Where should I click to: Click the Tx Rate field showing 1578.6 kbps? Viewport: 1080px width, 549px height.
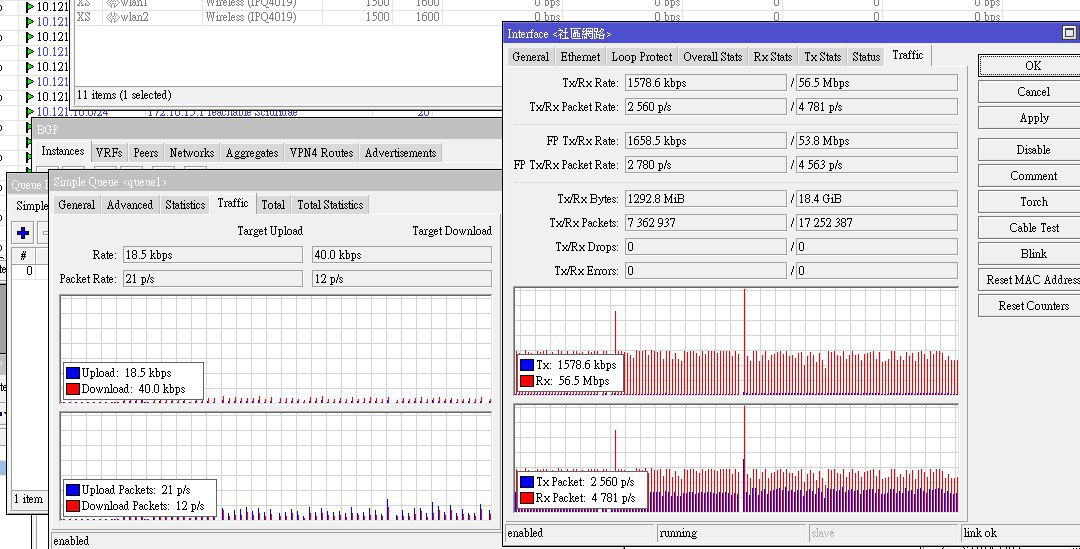point(705,83)
